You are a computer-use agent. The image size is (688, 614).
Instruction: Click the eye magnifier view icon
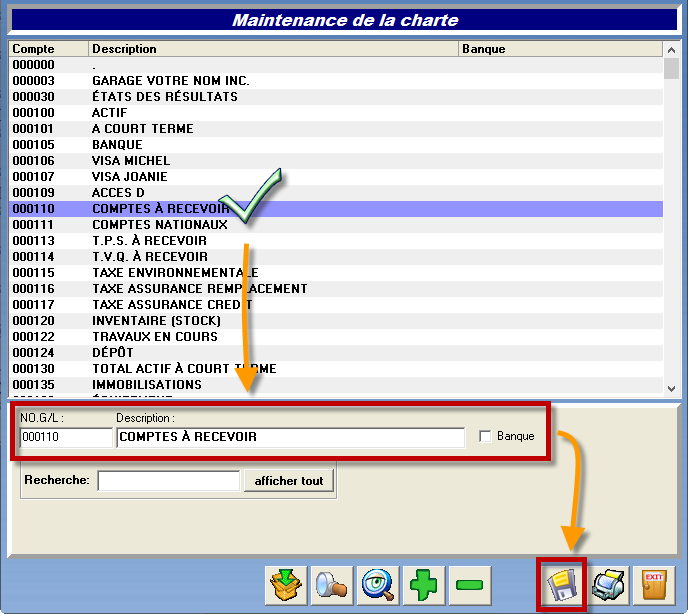click(378, 585)
